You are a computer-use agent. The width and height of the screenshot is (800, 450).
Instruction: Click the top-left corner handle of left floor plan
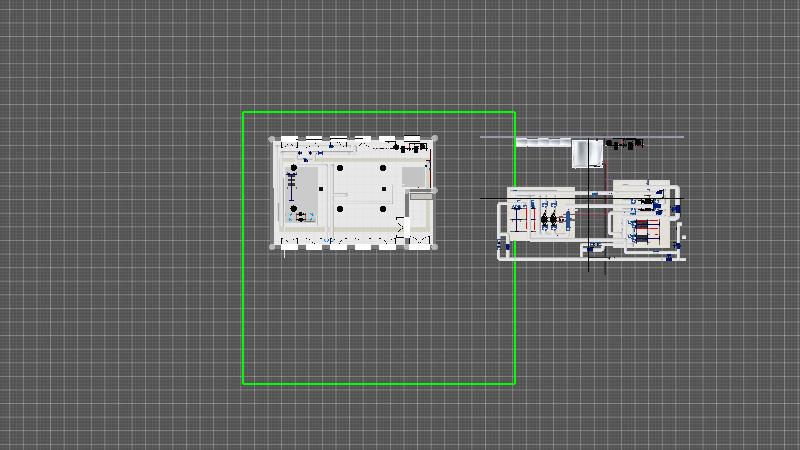pos(273,140)
